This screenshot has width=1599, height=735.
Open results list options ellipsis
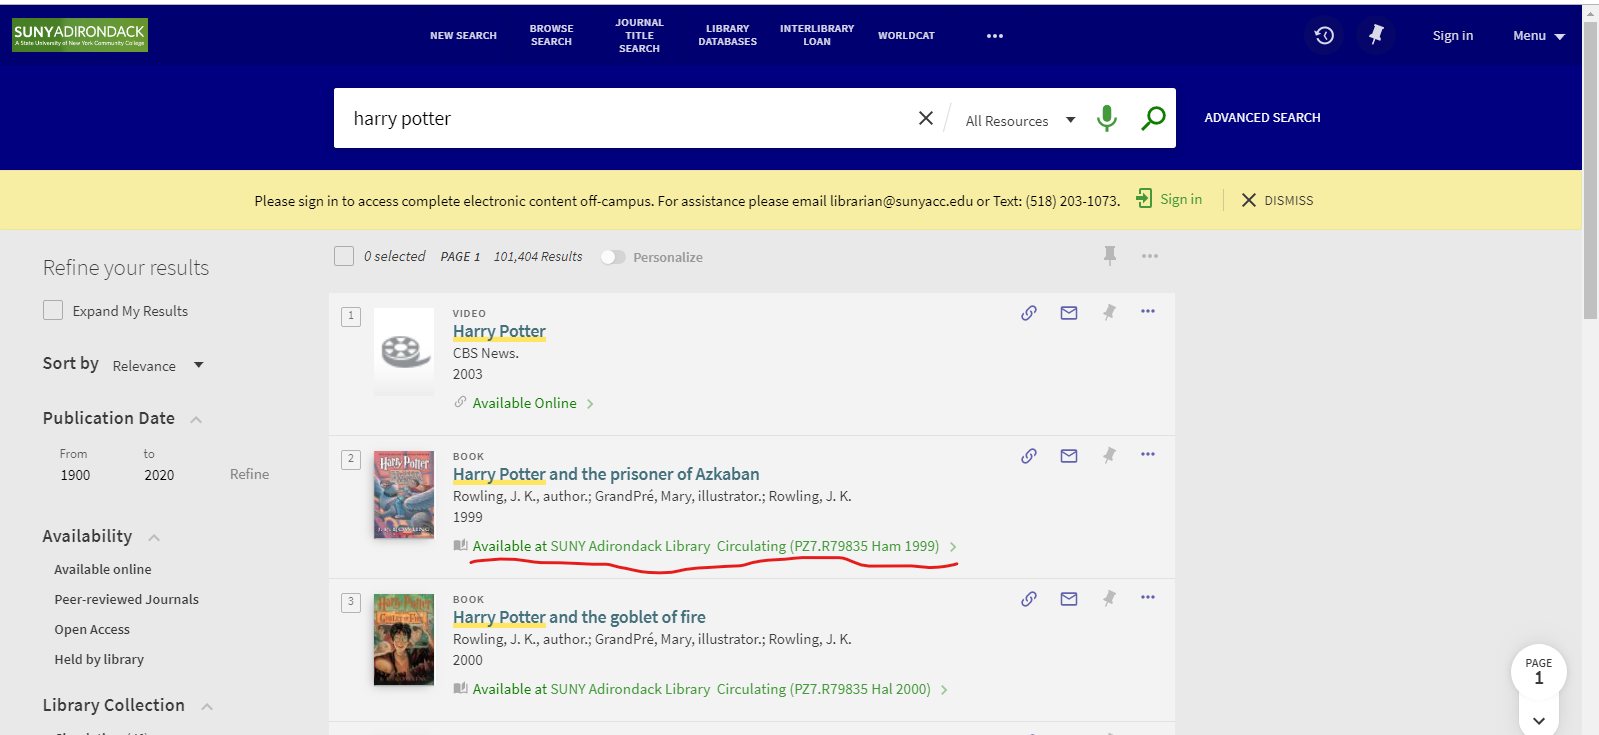pyautogui.click(x=1150, y=256)
